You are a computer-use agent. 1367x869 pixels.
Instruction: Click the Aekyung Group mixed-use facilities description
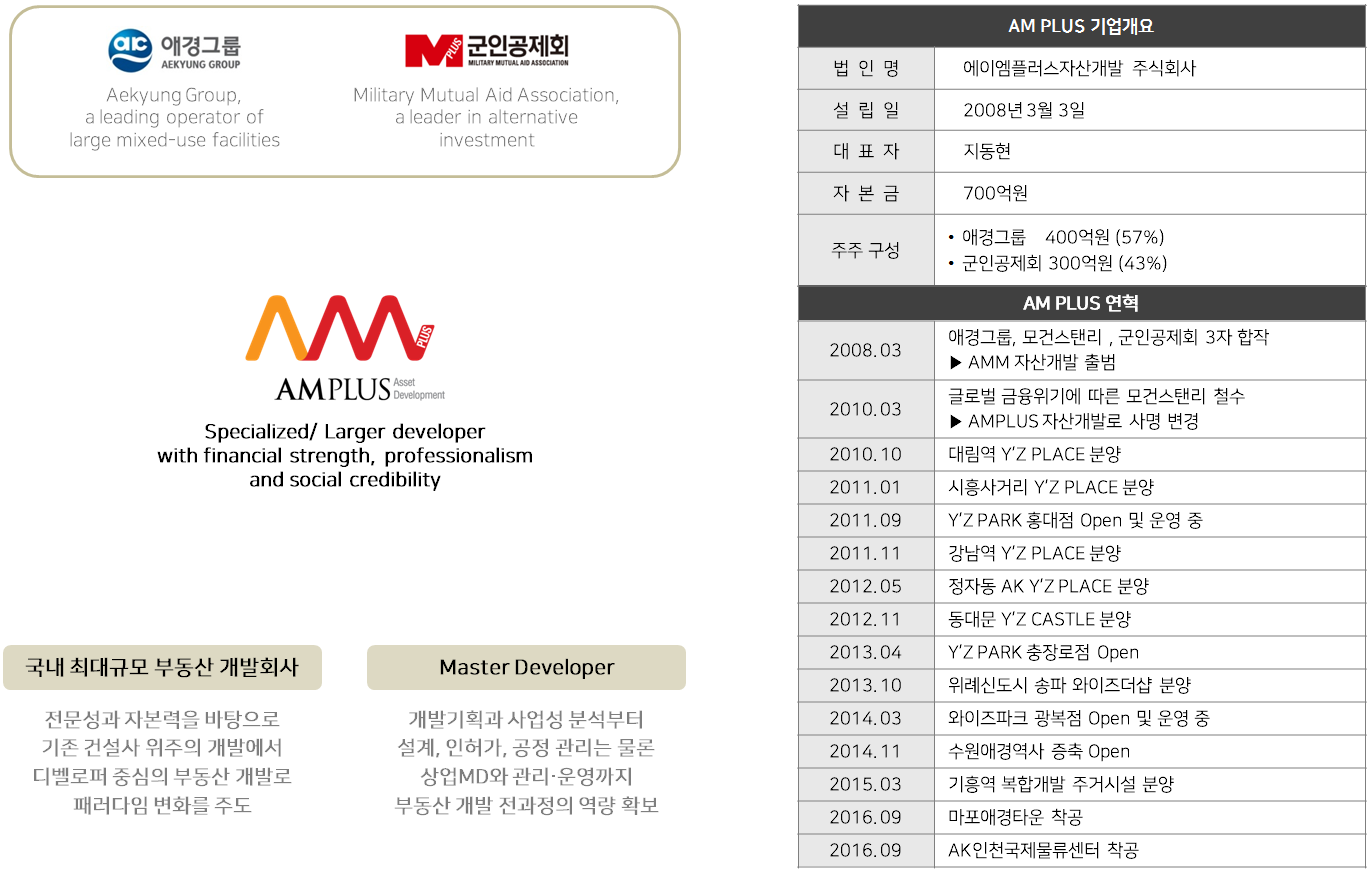(x=174, y=117)
